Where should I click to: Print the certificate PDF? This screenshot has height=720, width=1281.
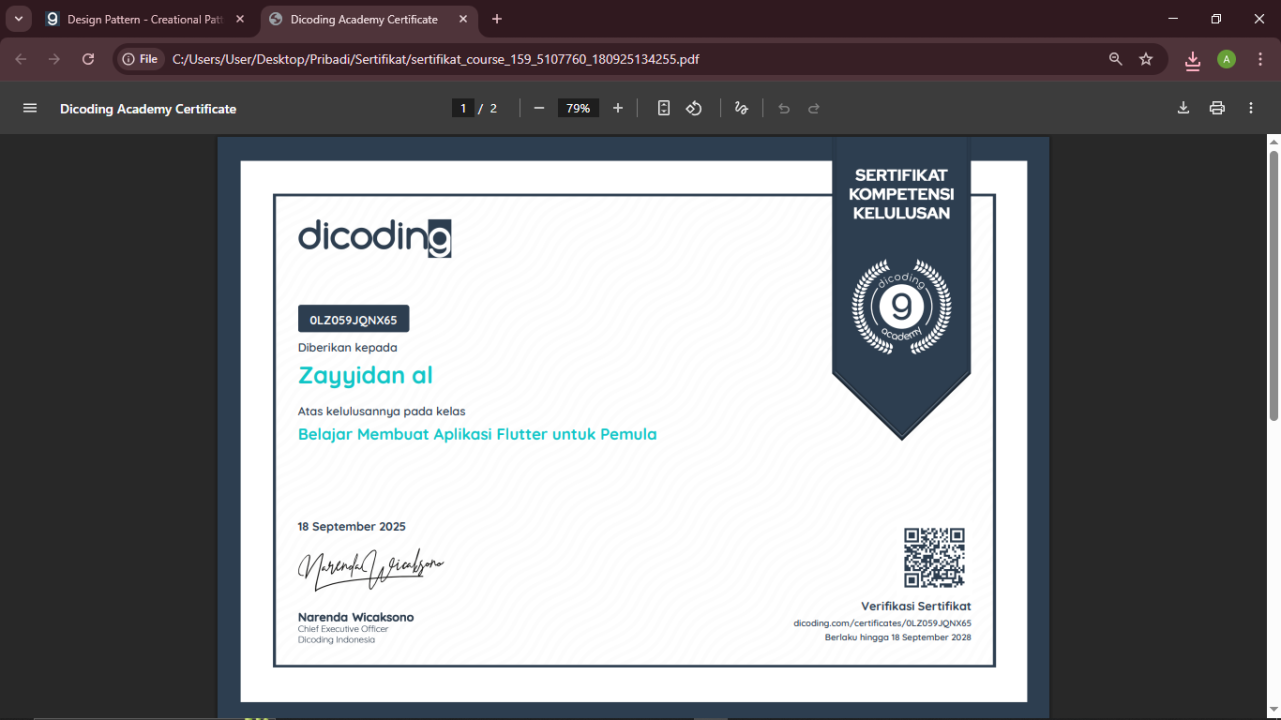[x=1217, y=108]
